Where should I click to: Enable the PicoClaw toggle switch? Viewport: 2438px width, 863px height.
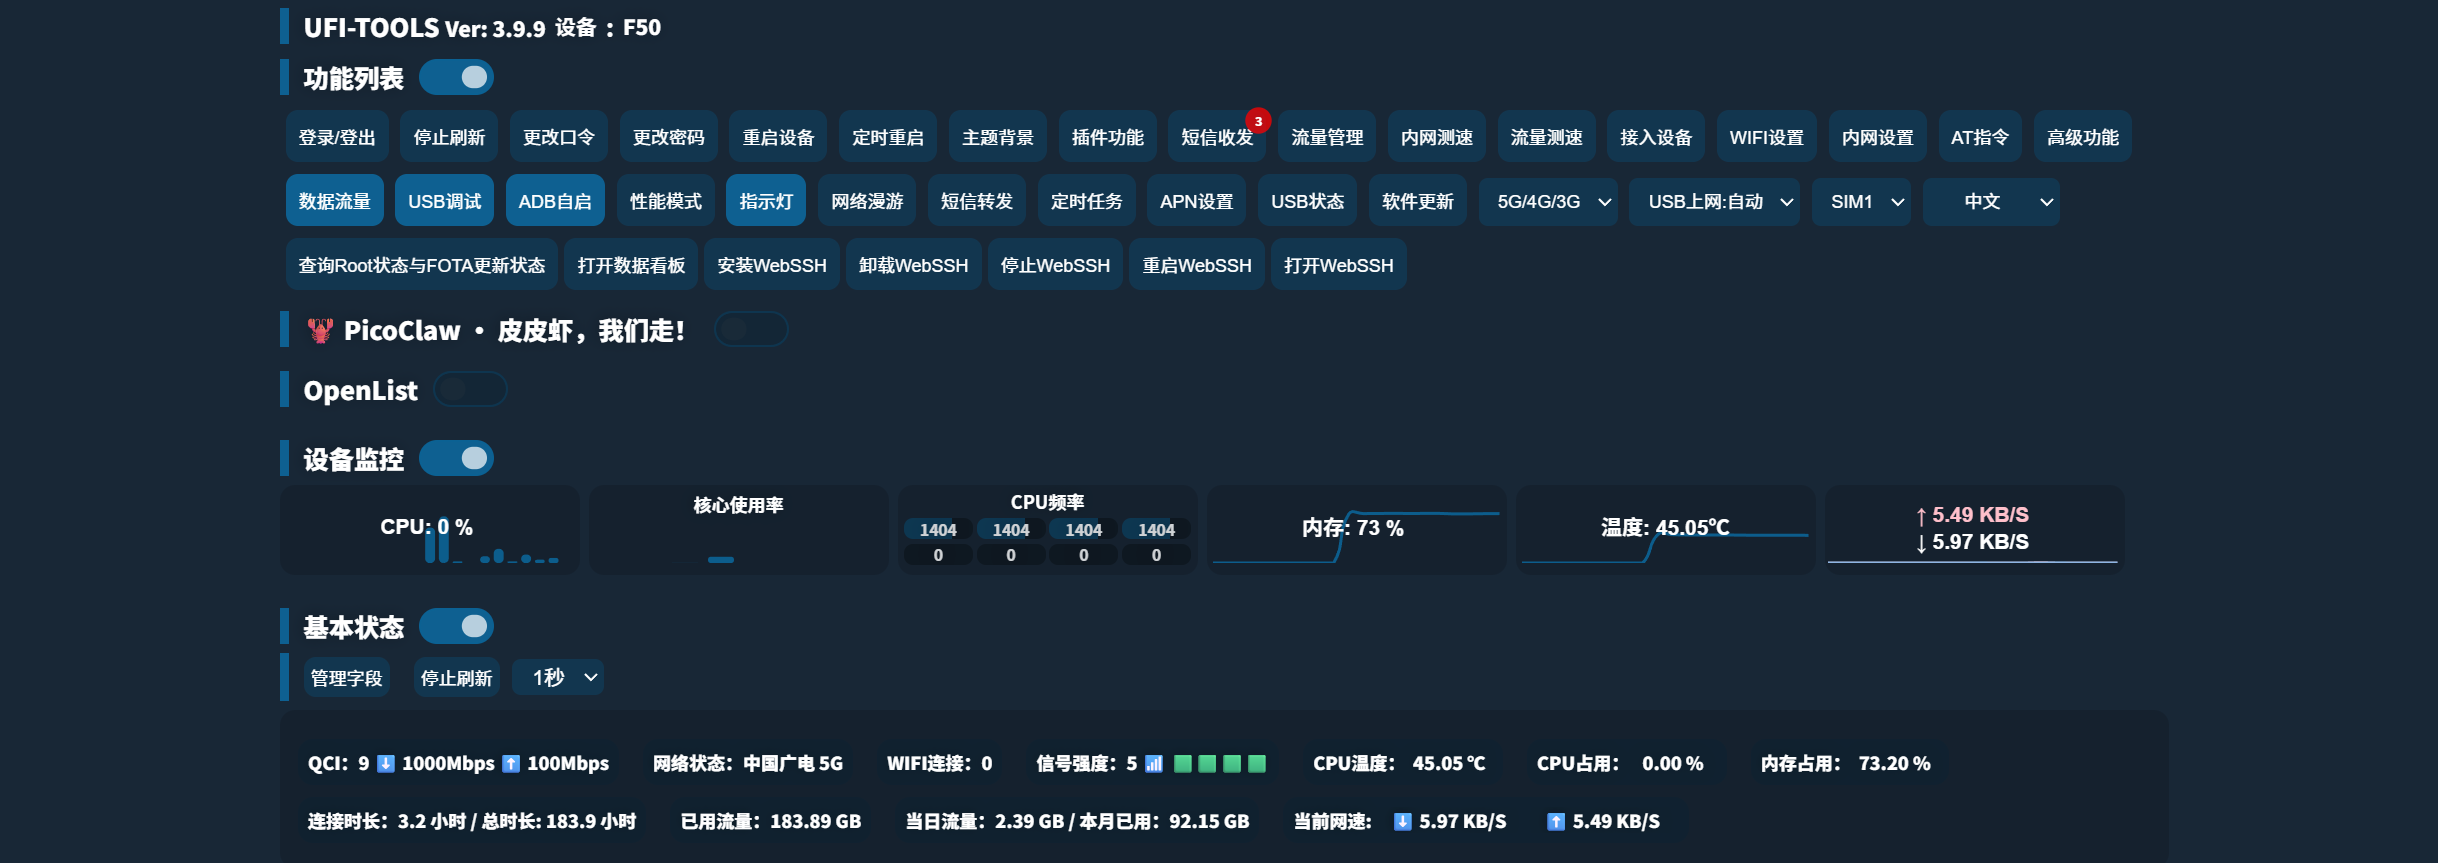[x=751, y=329]
